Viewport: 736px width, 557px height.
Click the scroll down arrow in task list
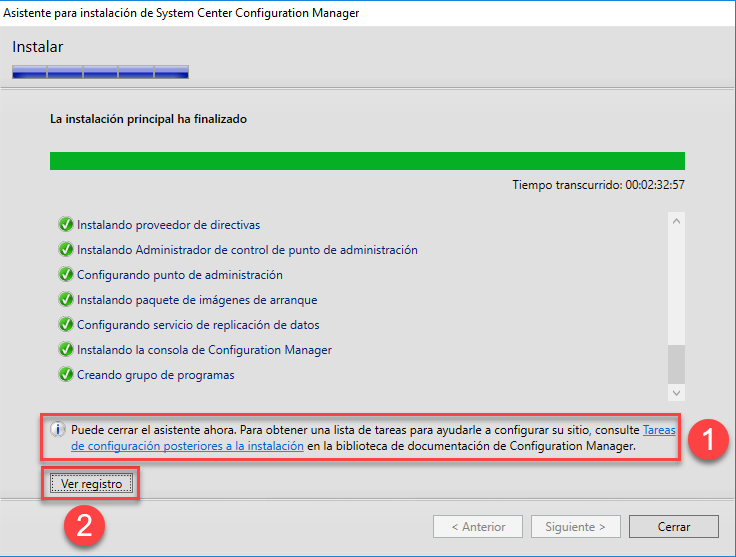click(x=676, y=393)
